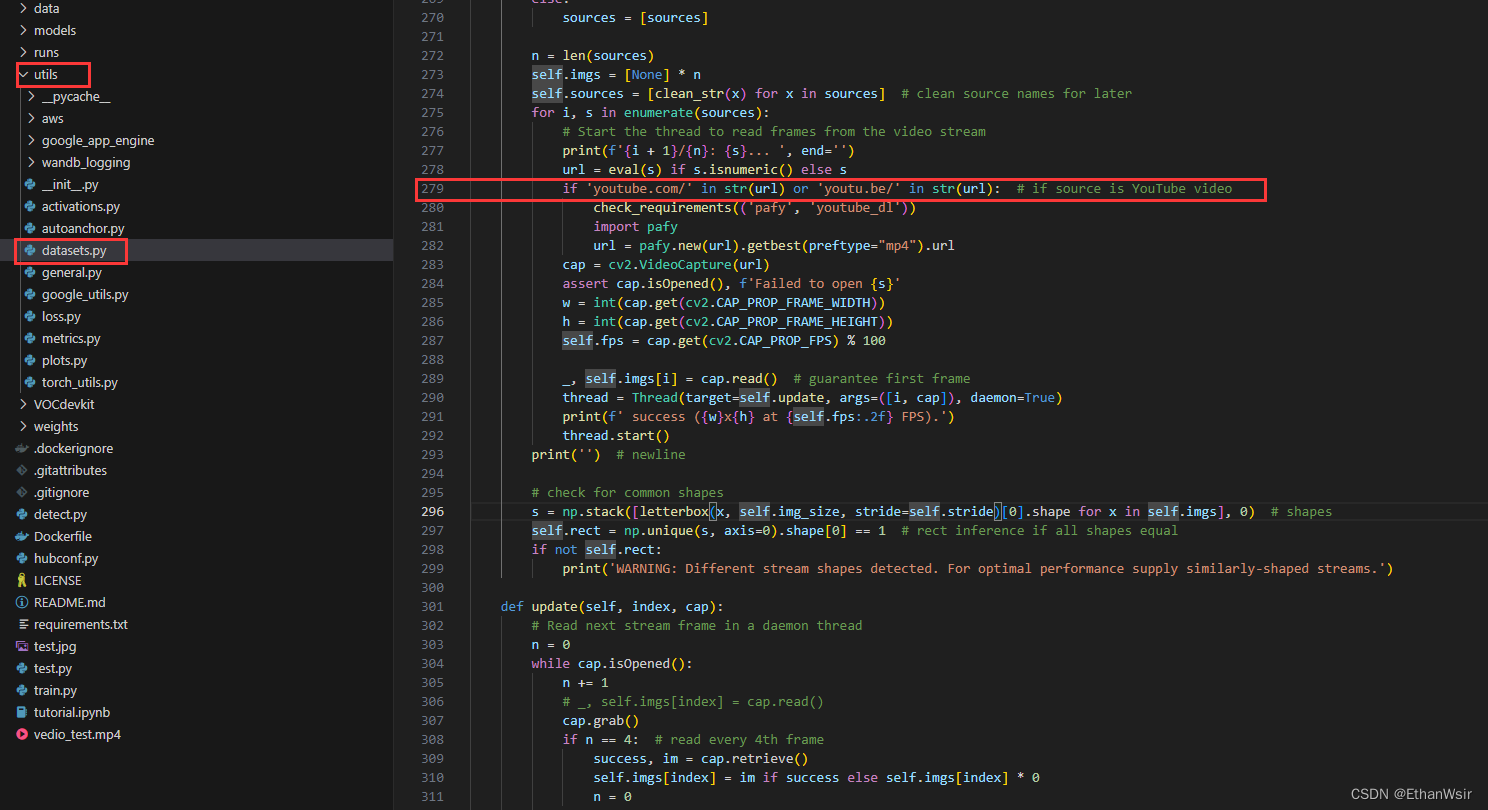Expand the google_app_engine folder chevron
Viewport: 1488px width, 810px height.
(31, 140)
